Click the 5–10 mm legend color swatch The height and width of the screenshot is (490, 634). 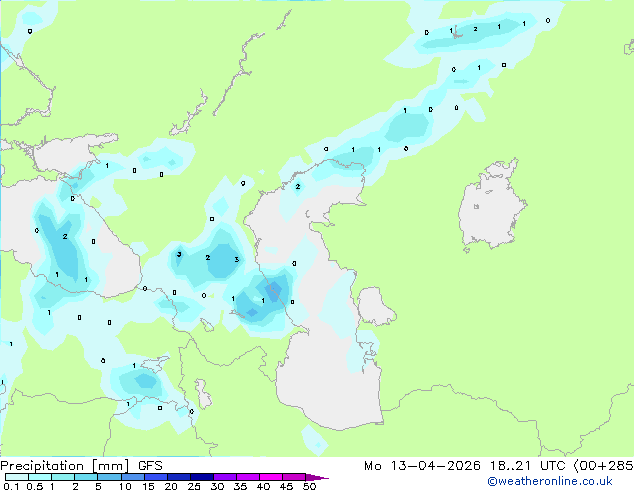110,477
